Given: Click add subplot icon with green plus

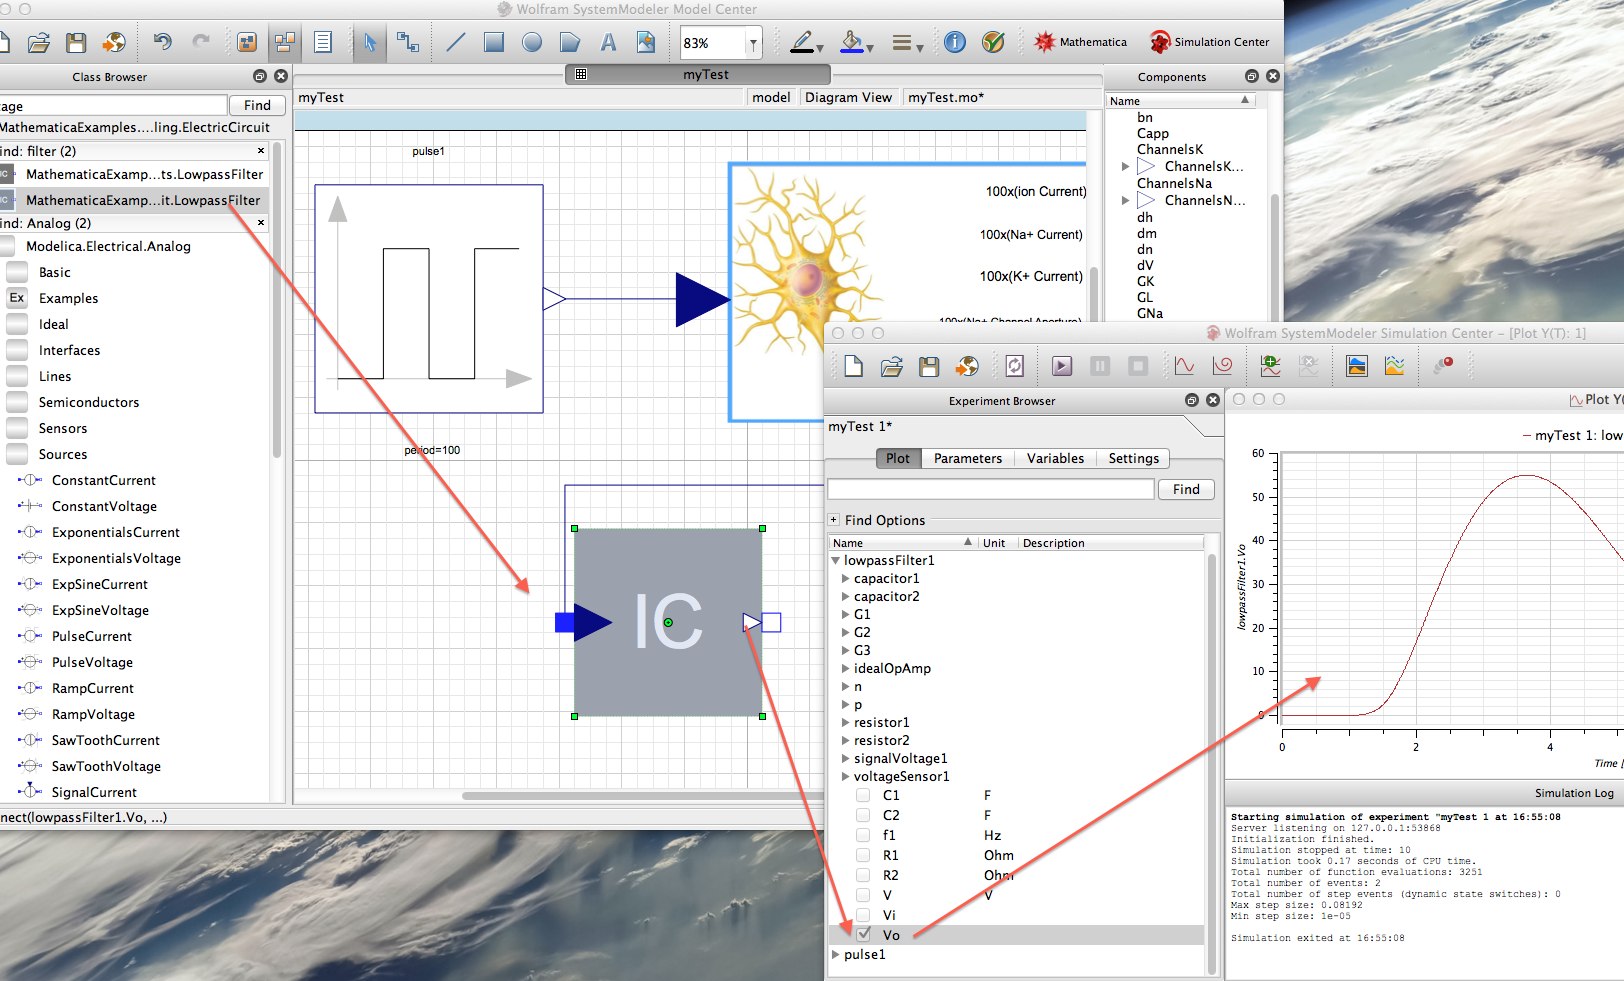Looking at the screenshot, I should pyautogui.click(x=1270, y=366).
